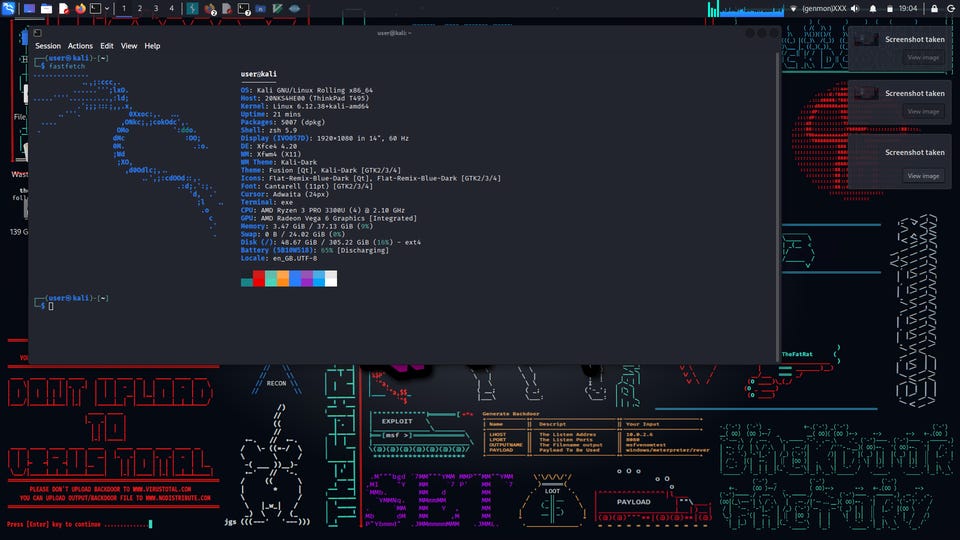Click the 'OS: Kali GNU/Linux Rolling' line
The width and height of the screenshot is (960, 540).
coord(307,90)
